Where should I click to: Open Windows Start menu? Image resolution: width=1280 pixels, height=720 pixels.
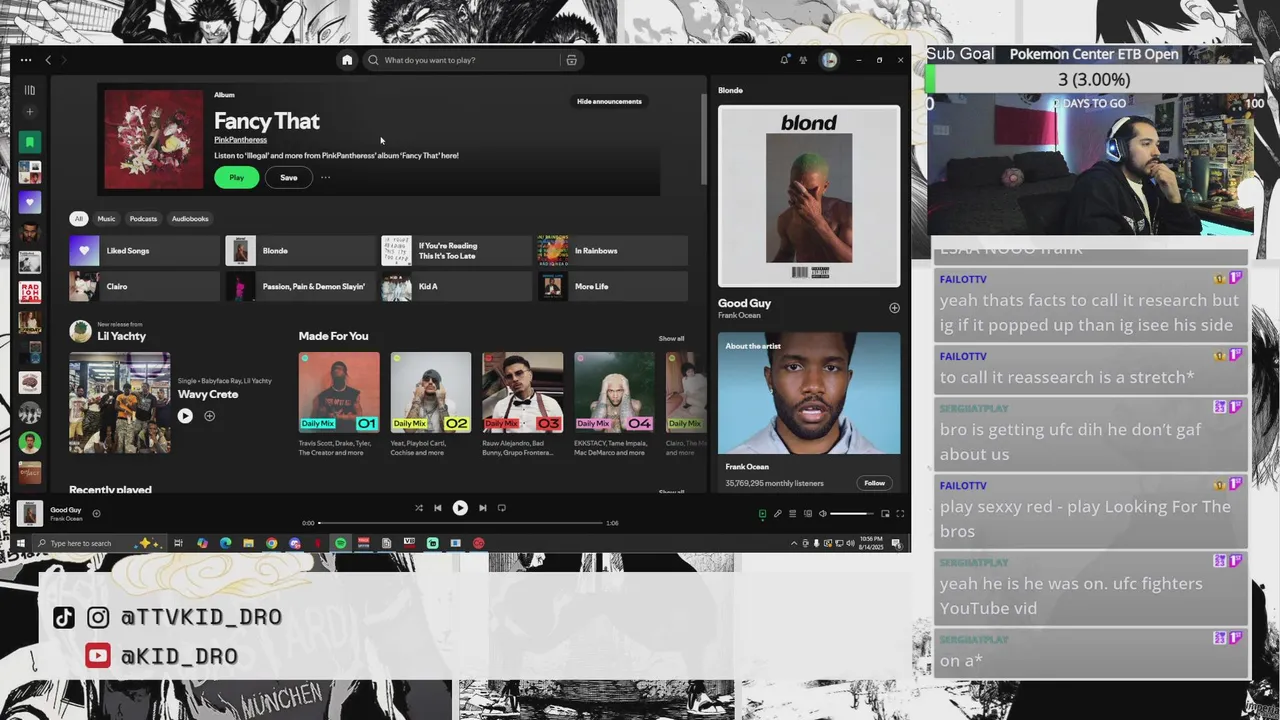(20, 543)
